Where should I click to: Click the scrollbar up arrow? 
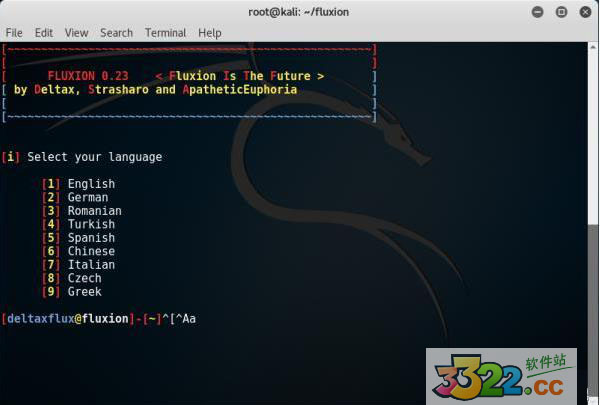pyautogui.click(x=593, y=47)
